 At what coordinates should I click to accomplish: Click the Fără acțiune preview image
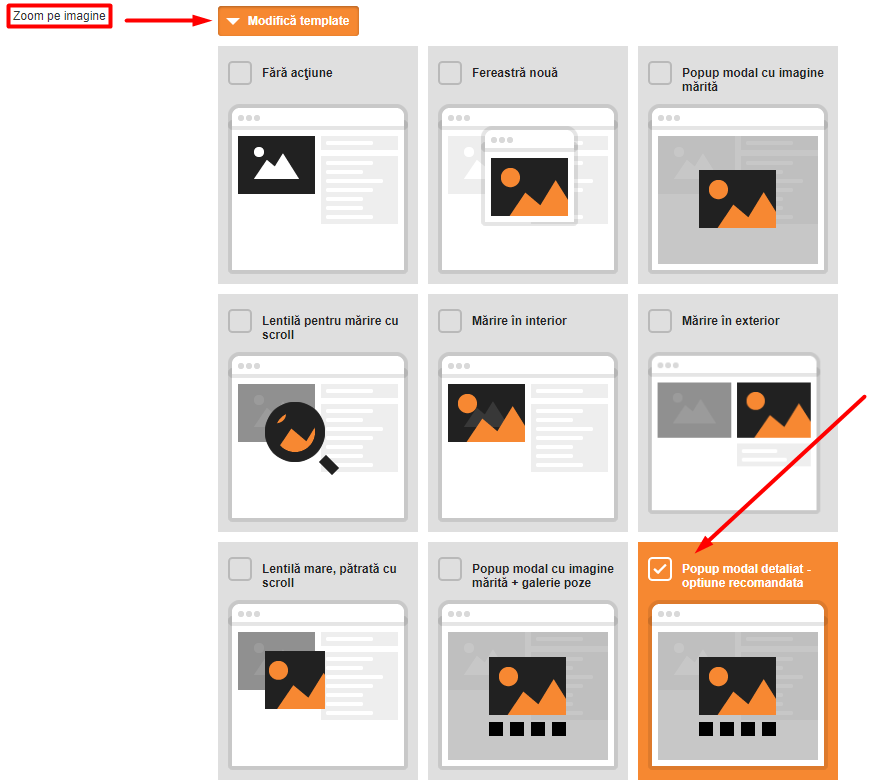tap(318, 189)
